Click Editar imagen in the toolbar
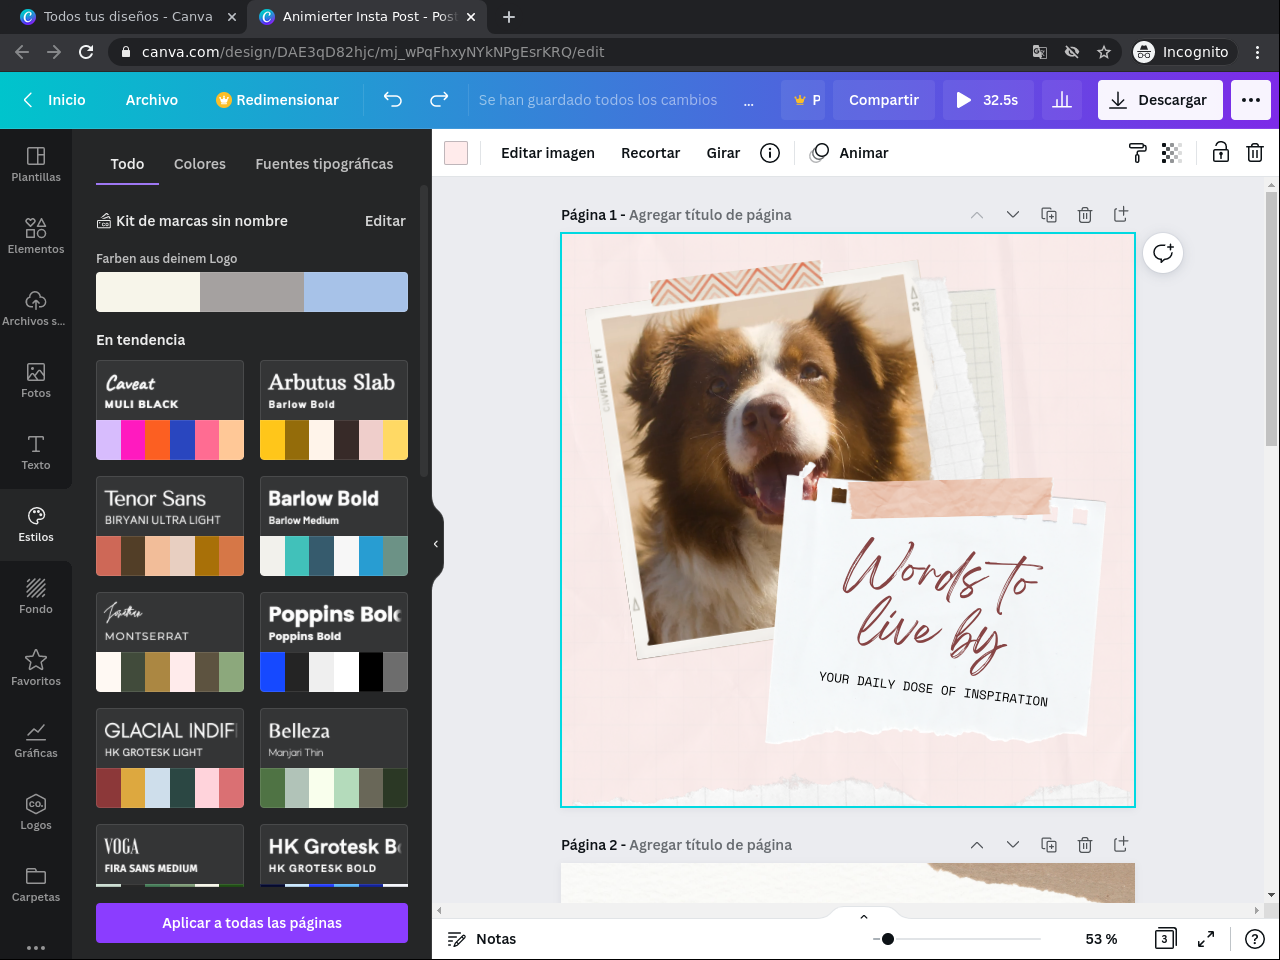1280x960 pixels. tap(548, 153)
